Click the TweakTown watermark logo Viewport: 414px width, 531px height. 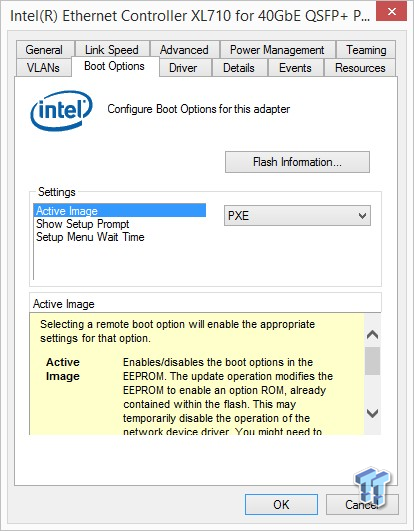pyautogui.click(x=372, y=486)
